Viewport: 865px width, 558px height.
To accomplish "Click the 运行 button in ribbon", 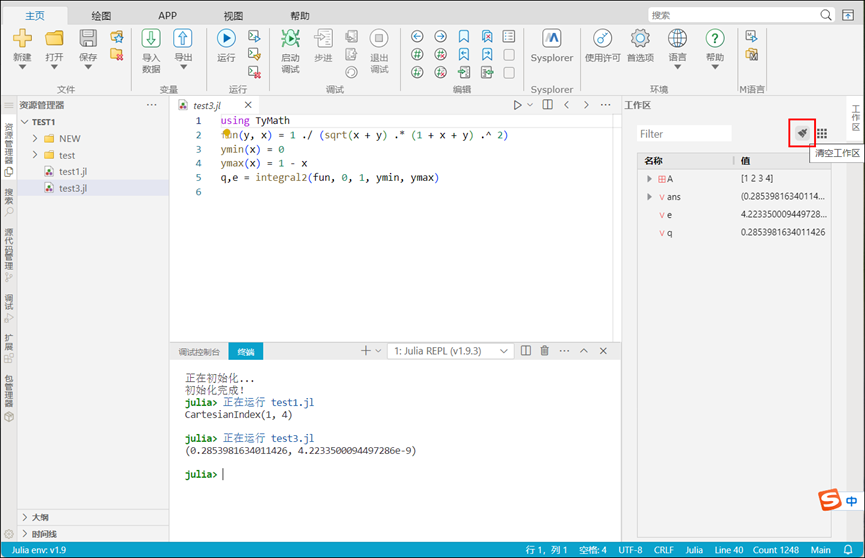I will [226, 46].
